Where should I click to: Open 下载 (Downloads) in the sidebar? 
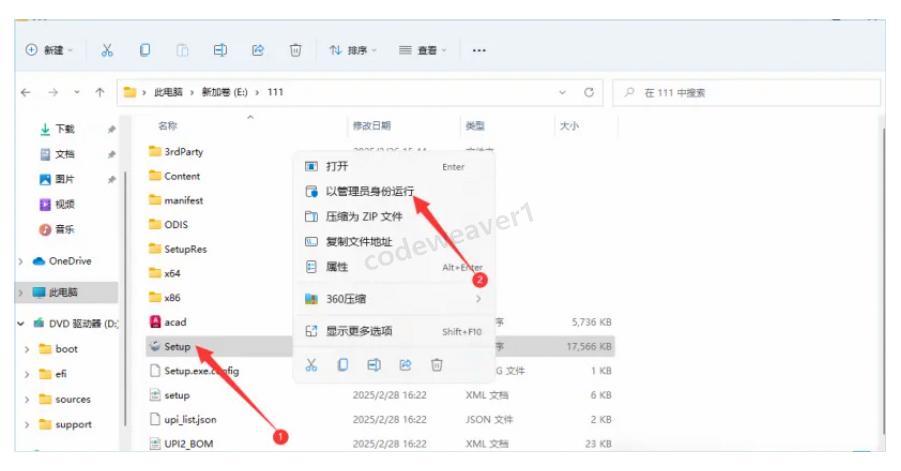pyautogui.click(x=57, y=129)
